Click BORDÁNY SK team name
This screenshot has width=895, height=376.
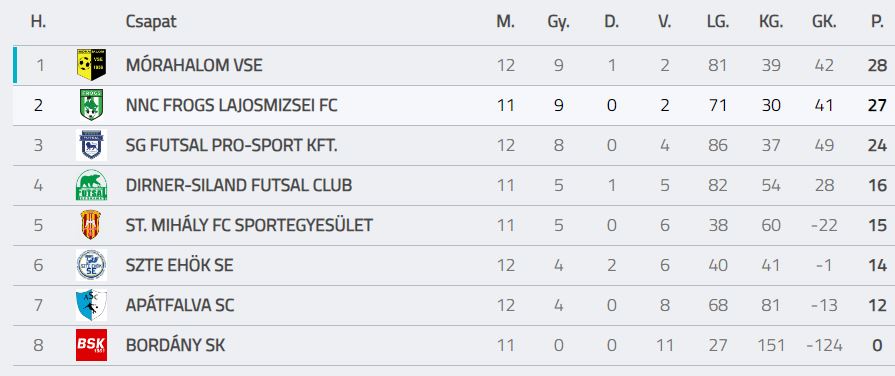click(x=176, y=345)
